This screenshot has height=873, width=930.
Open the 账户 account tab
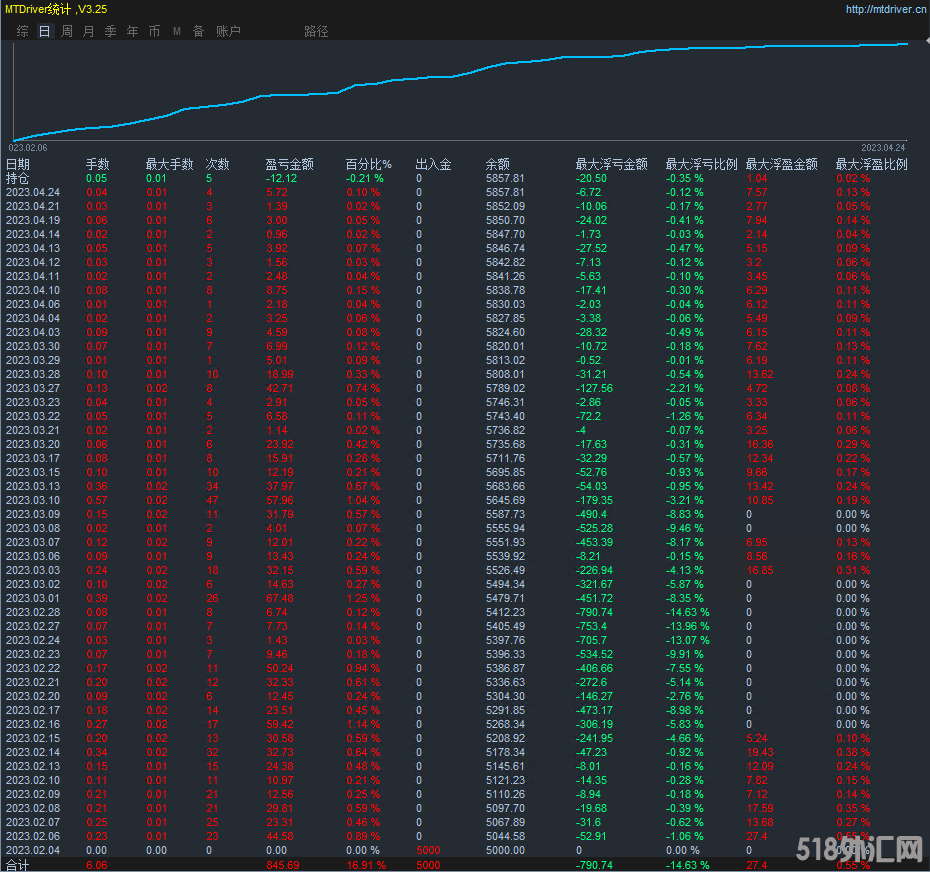(x=228, y=31)
